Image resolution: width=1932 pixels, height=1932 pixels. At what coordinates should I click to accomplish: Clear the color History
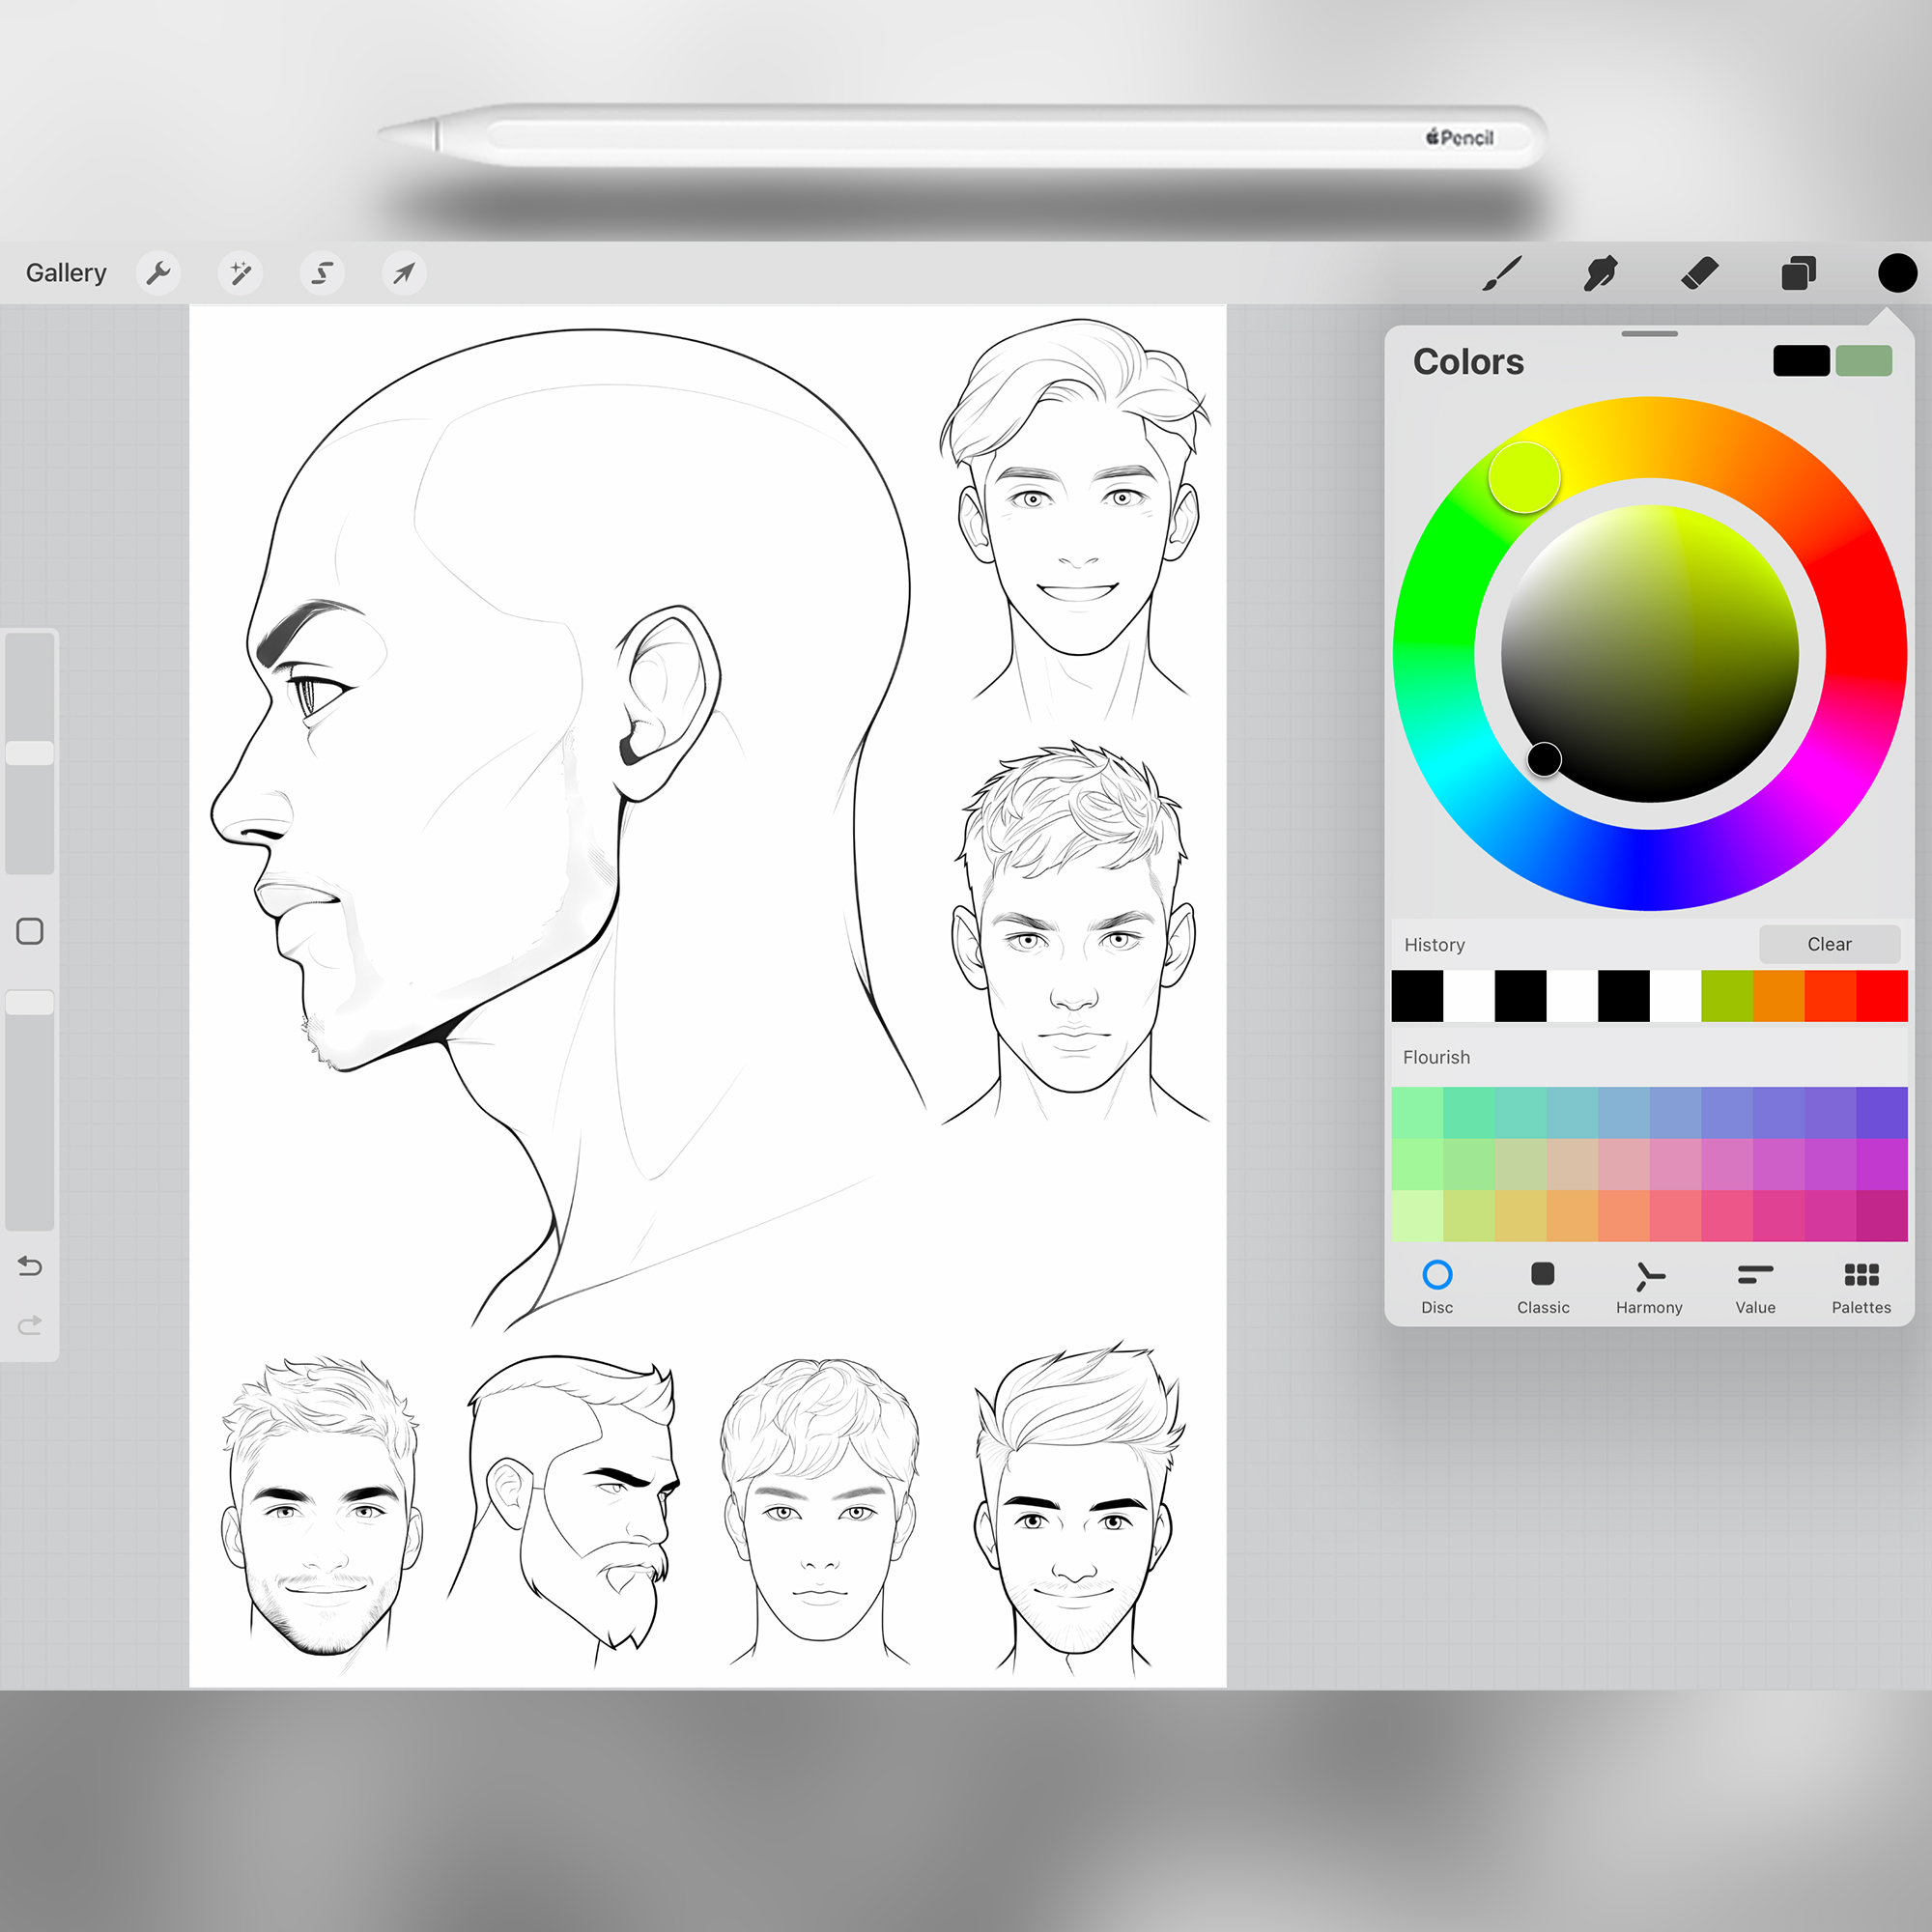(x=1829, y=944)
